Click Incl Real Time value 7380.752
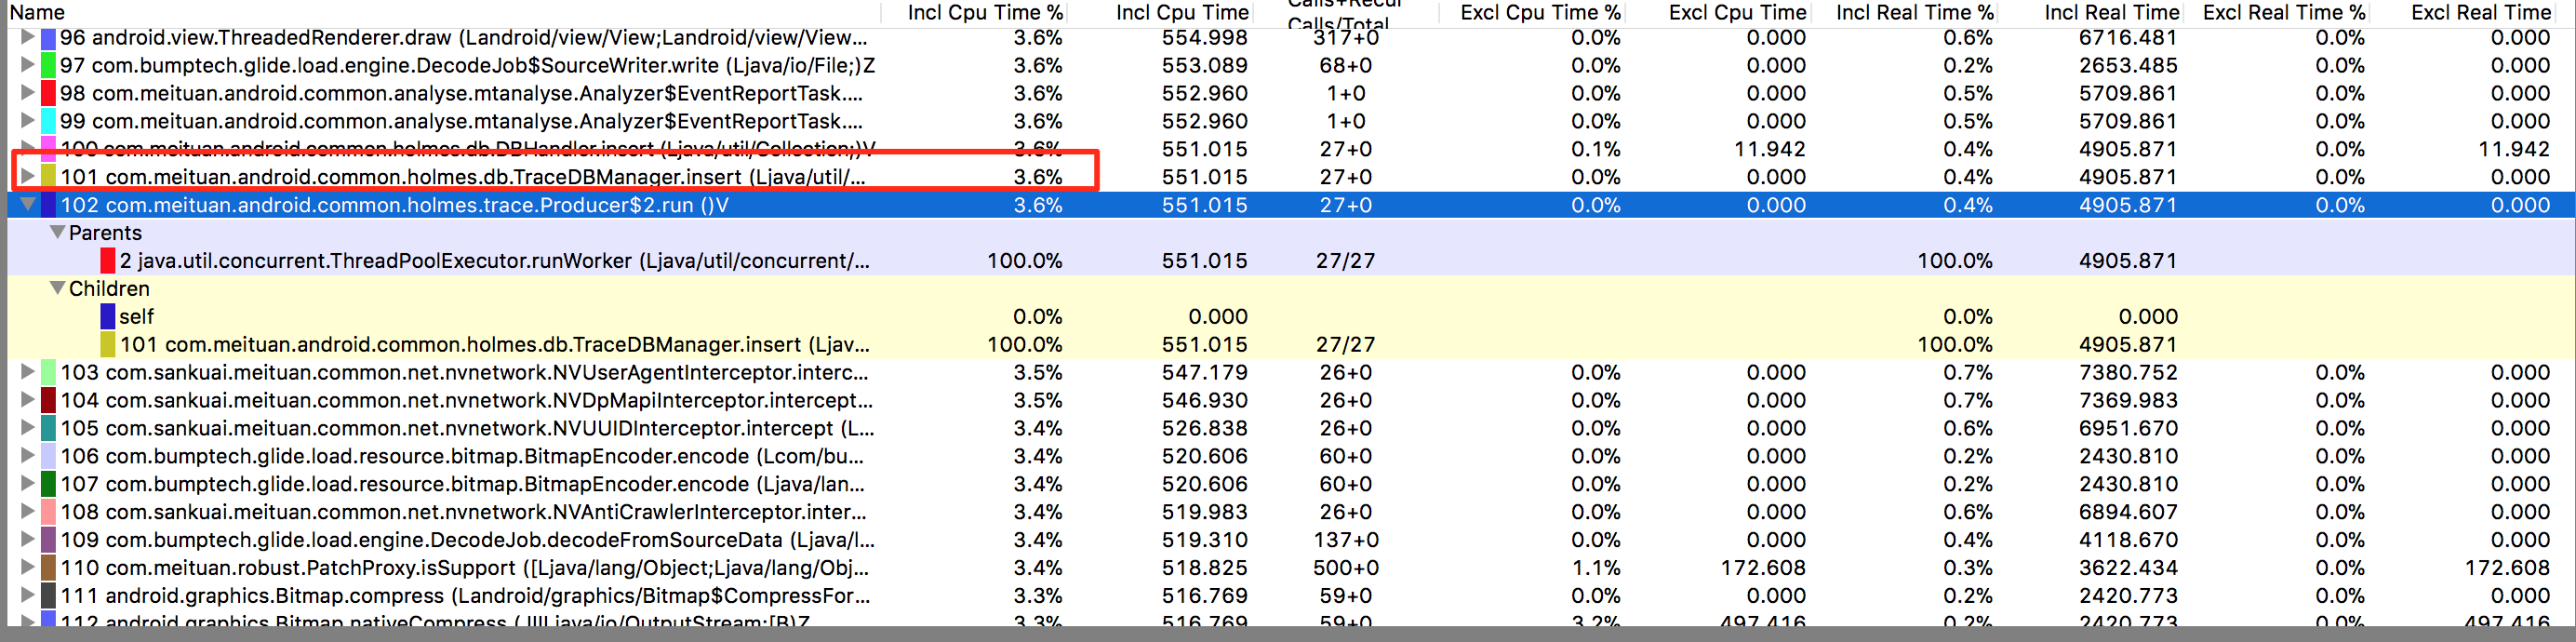Screen dimensions: 2576x642 point(2128,373)
